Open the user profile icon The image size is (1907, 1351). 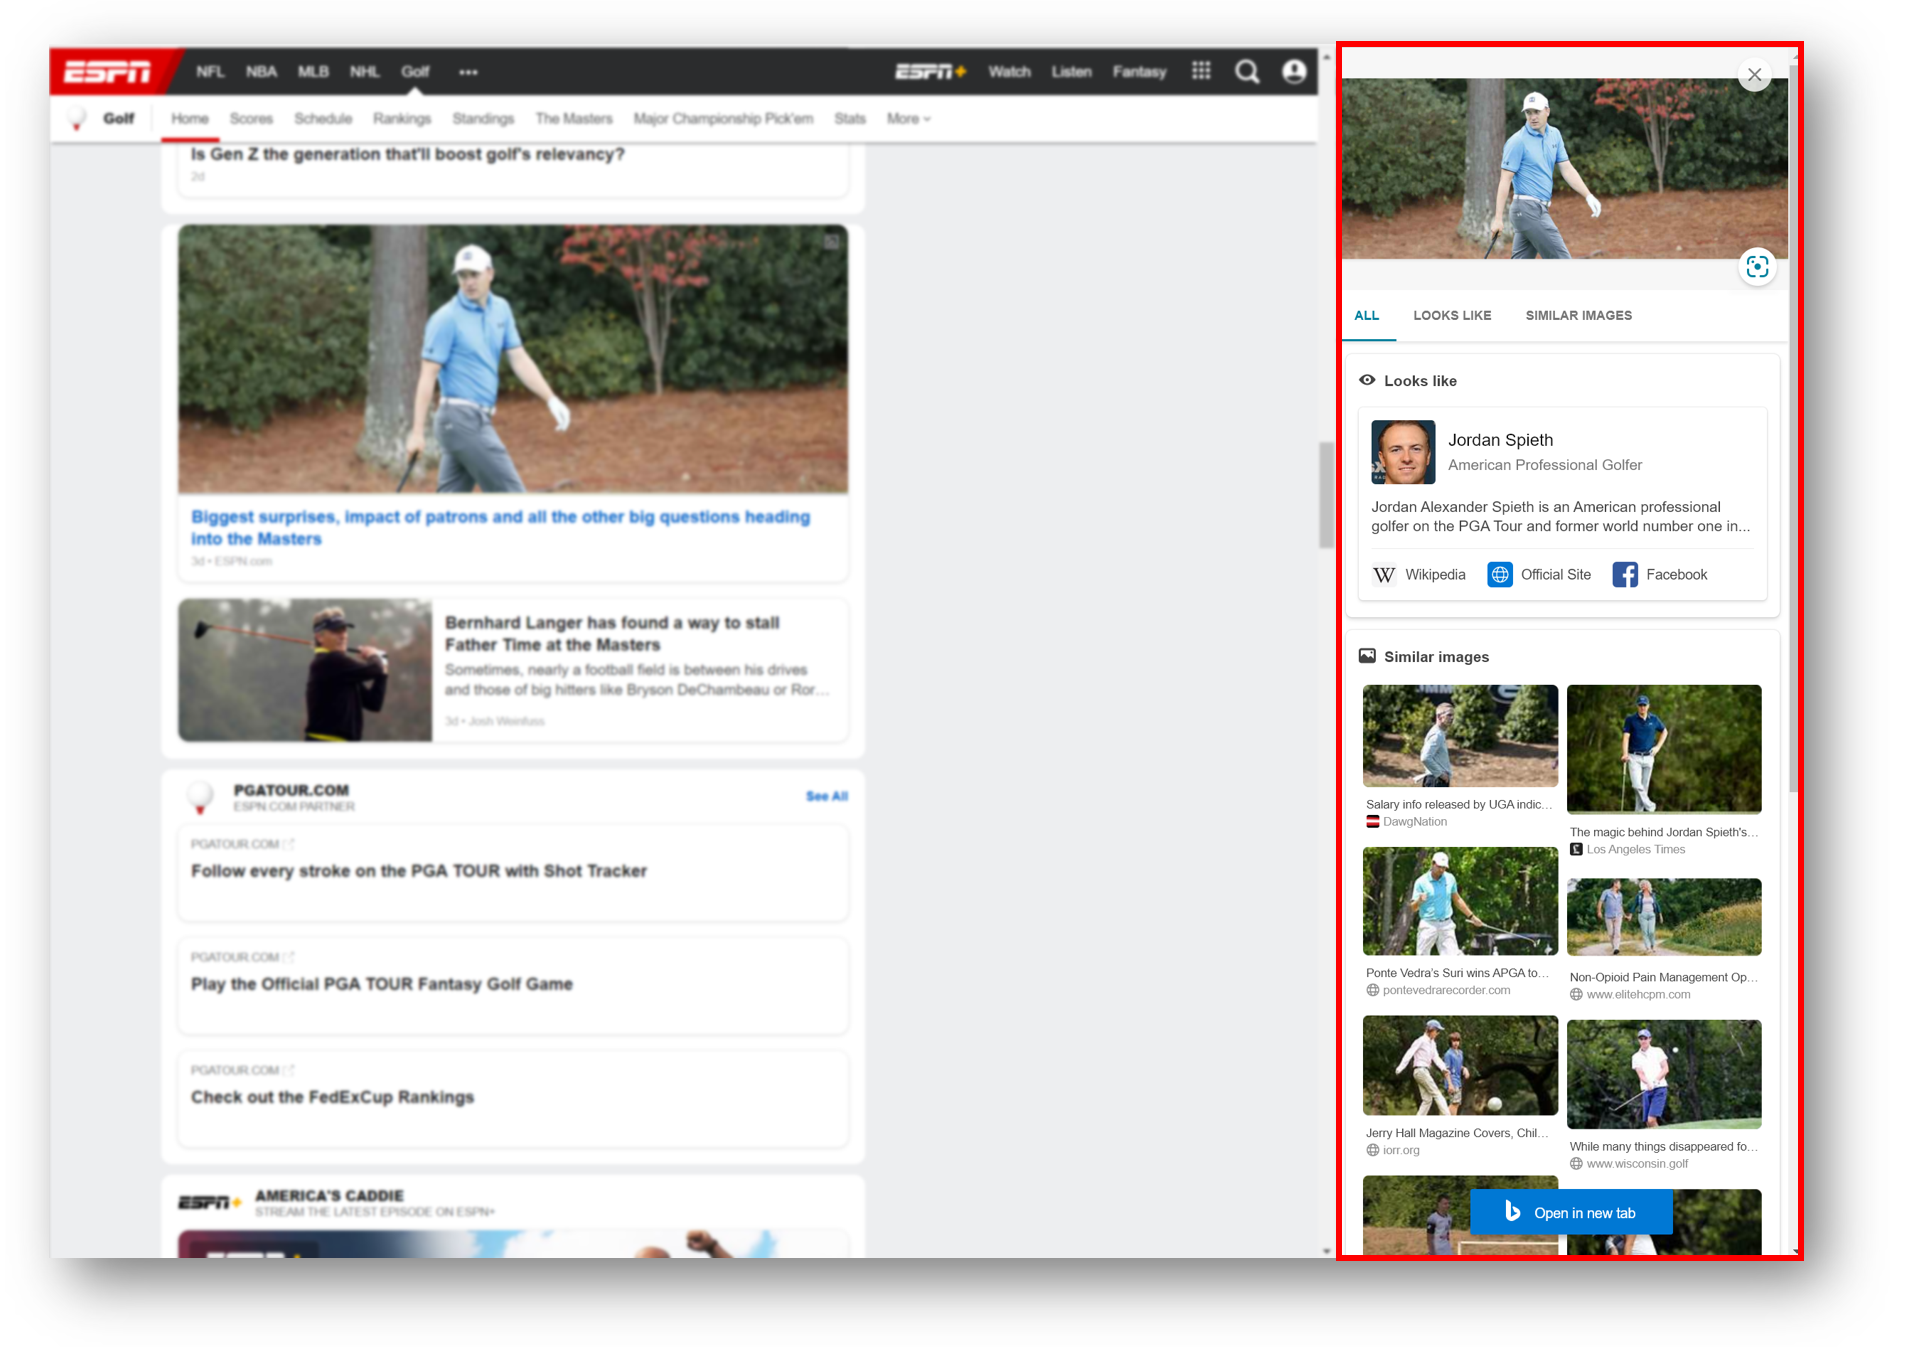coord(1294,72)
